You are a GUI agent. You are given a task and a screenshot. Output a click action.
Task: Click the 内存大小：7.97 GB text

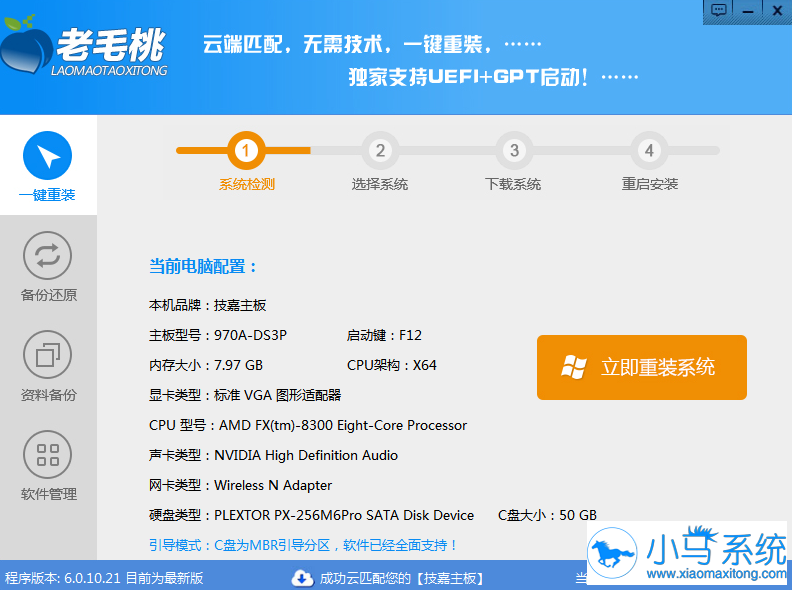click(206, 365)
